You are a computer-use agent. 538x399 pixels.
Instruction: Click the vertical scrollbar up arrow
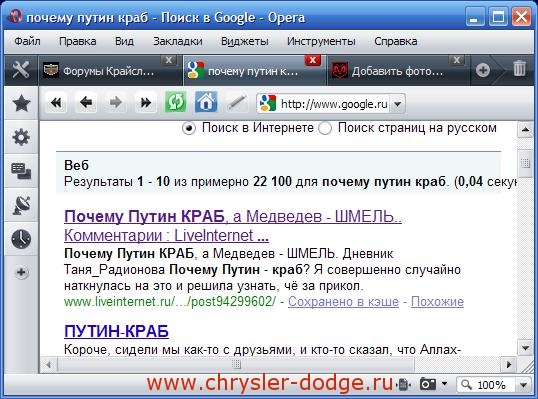[x=525, y=130]
